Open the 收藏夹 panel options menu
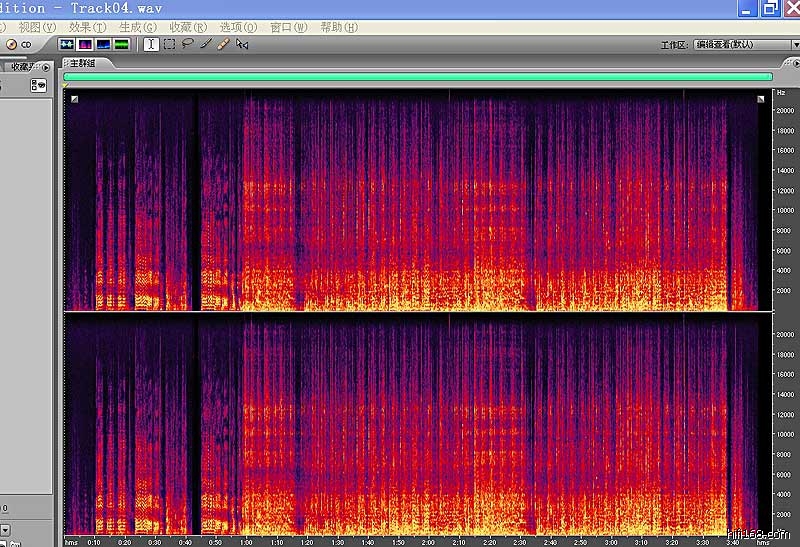Screen dimensions: 800x547 (46, 67)
